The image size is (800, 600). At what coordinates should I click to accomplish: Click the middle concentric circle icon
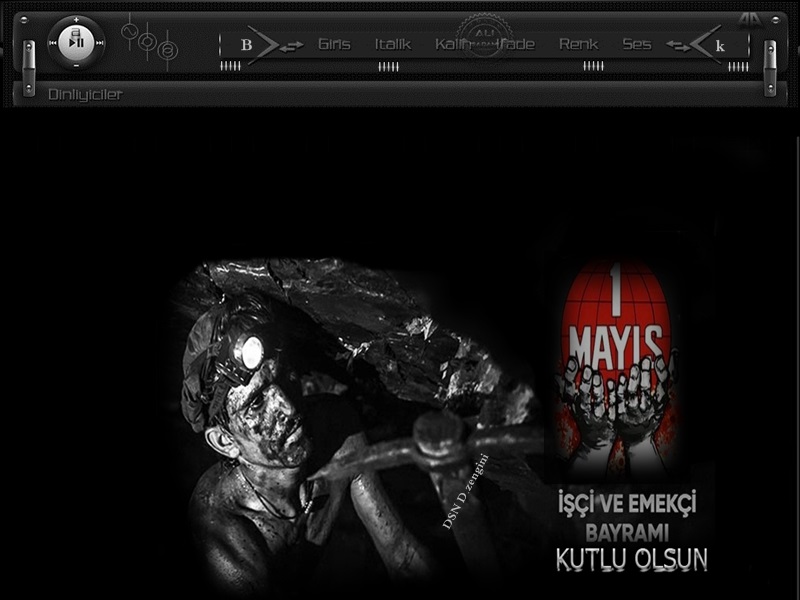tap(147, 42)
